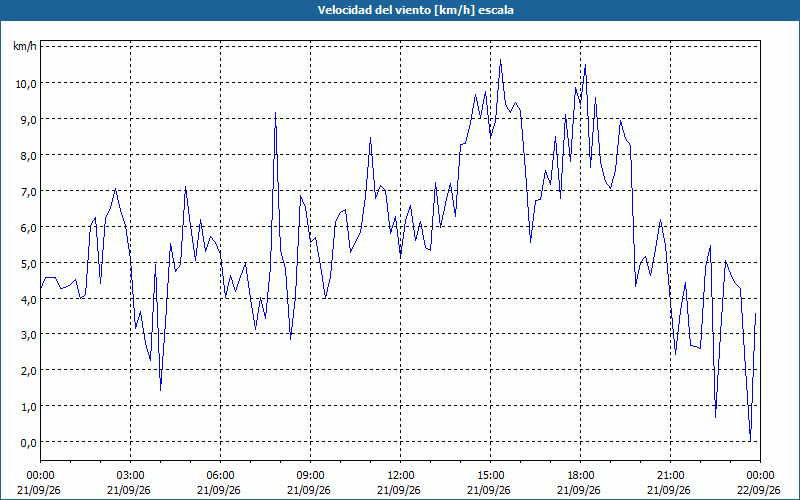
Task: Click the '5,0' vertical axis label
Action: tap(28, 263)
